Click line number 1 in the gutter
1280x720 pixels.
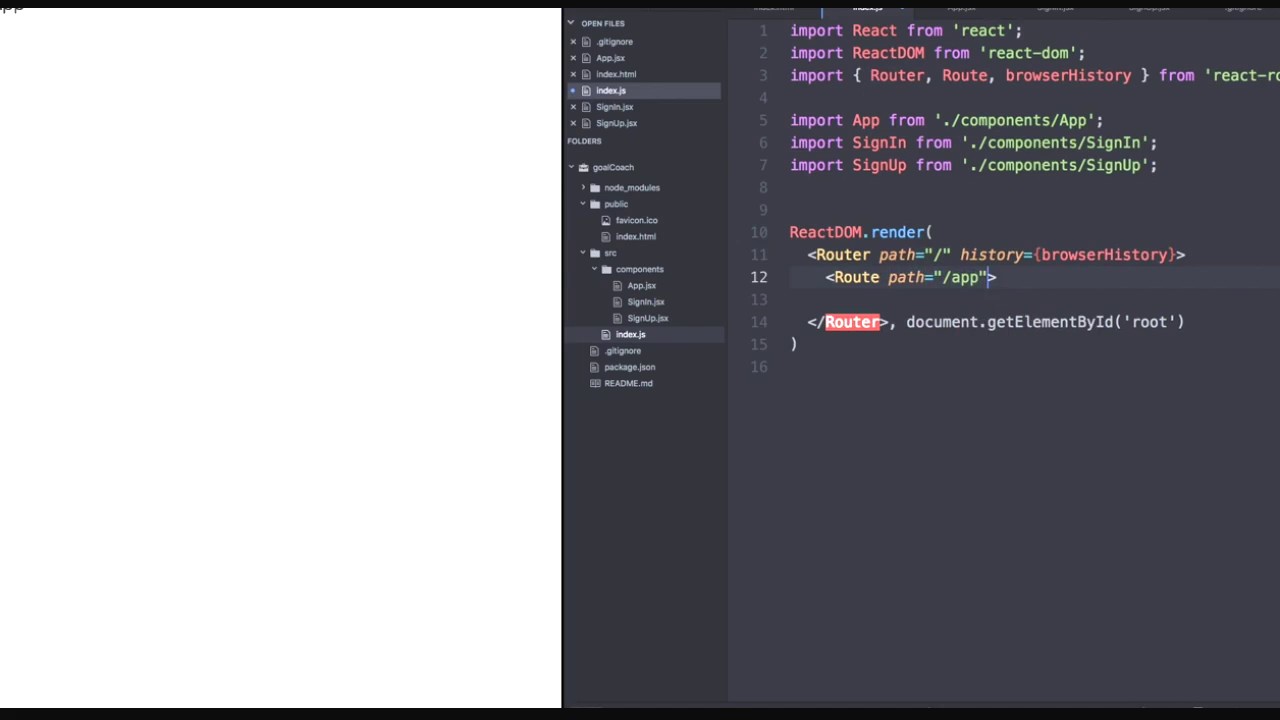pyautogui.click(x=764, y=31)
